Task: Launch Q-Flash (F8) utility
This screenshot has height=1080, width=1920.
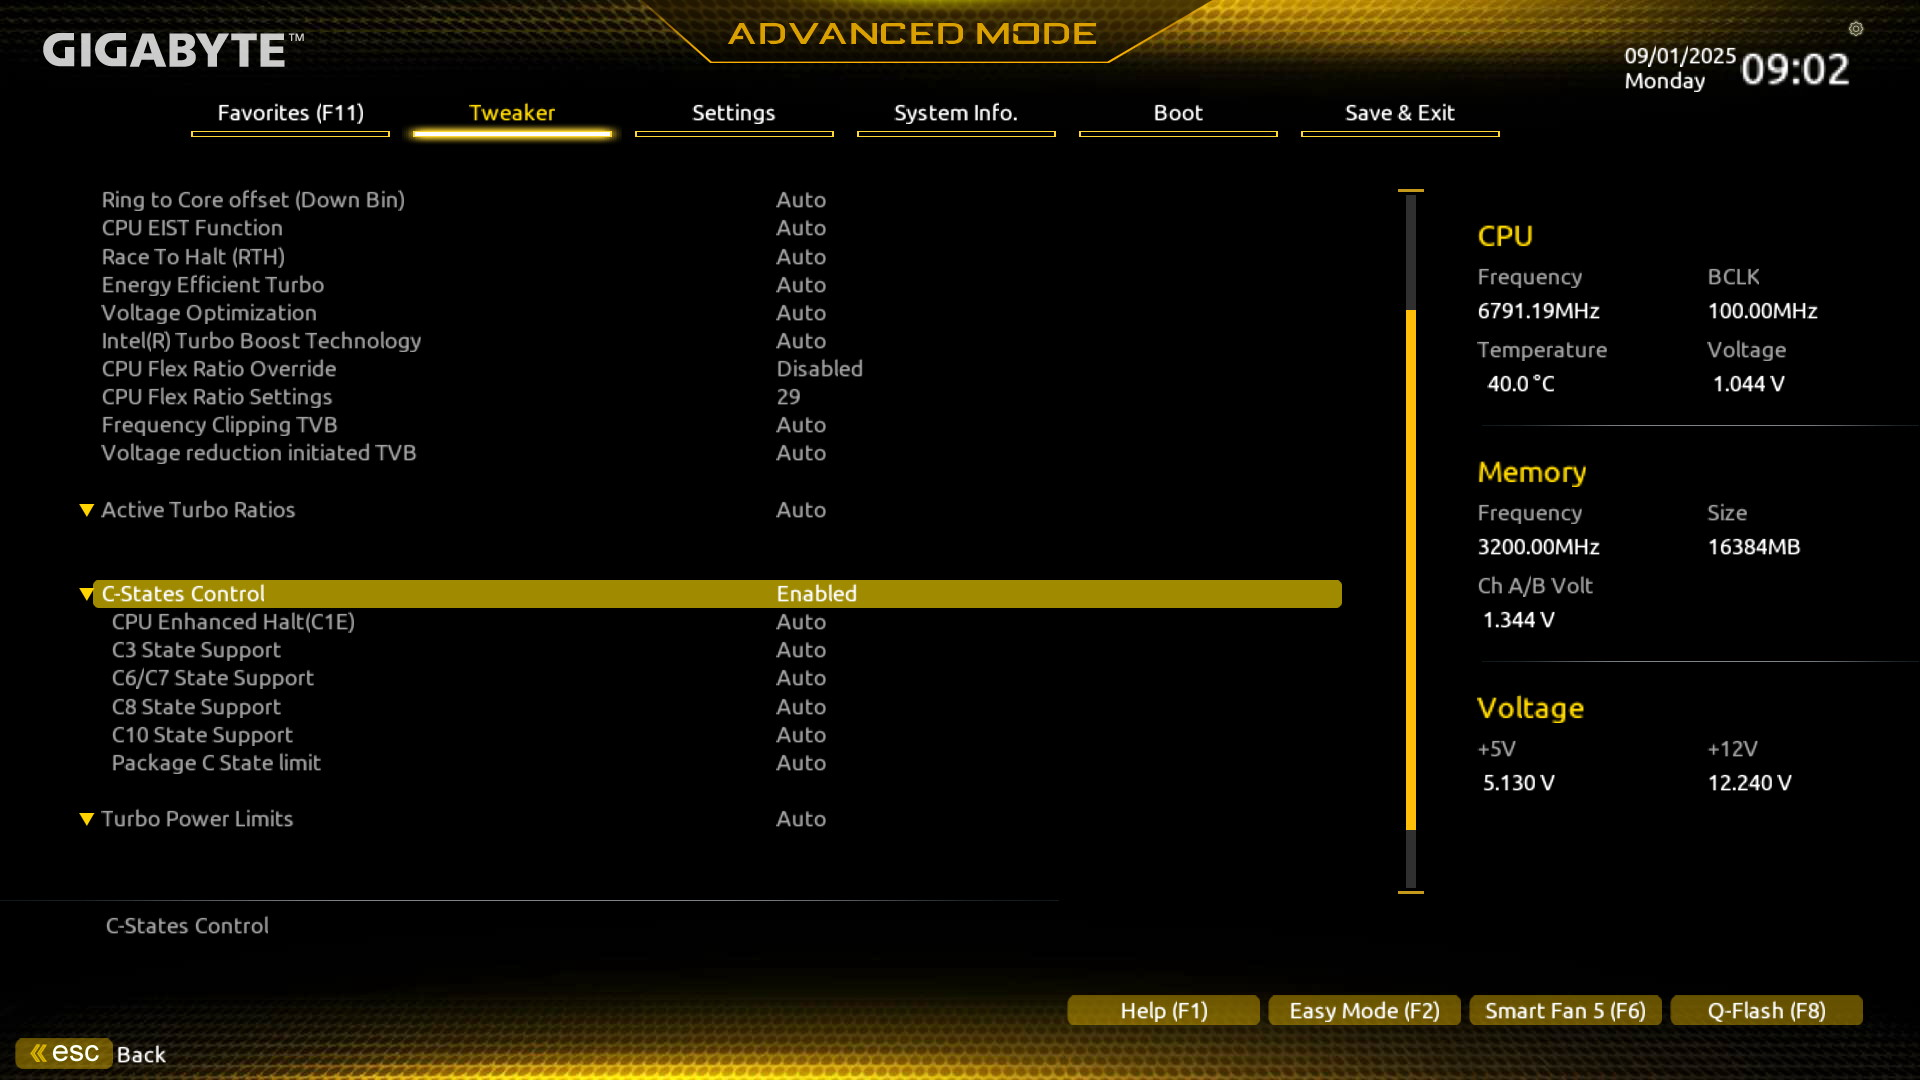Action: point(1766,1010)
